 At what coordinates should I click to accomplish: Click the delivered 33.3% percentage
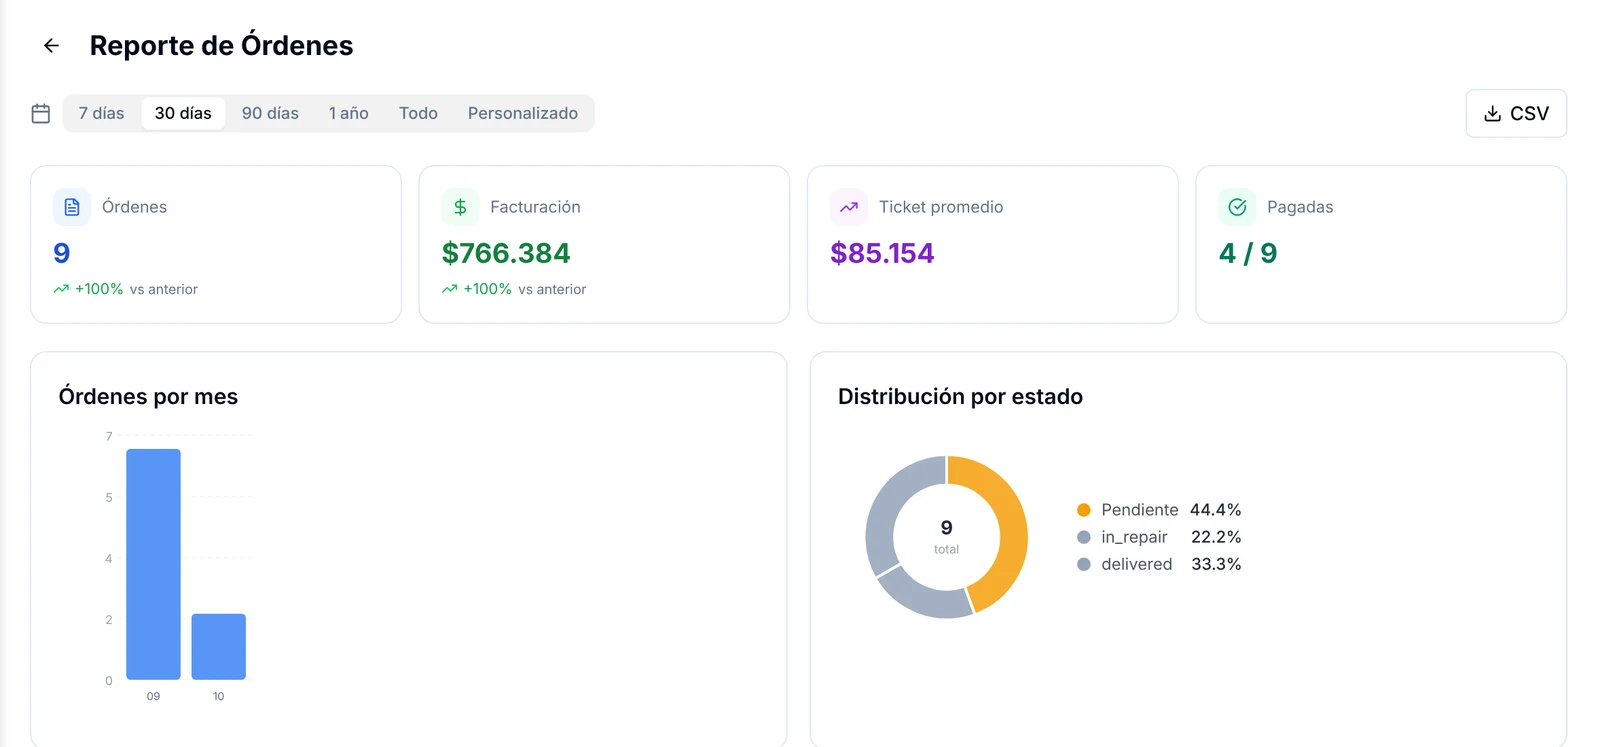click(x=1216, y=564)
